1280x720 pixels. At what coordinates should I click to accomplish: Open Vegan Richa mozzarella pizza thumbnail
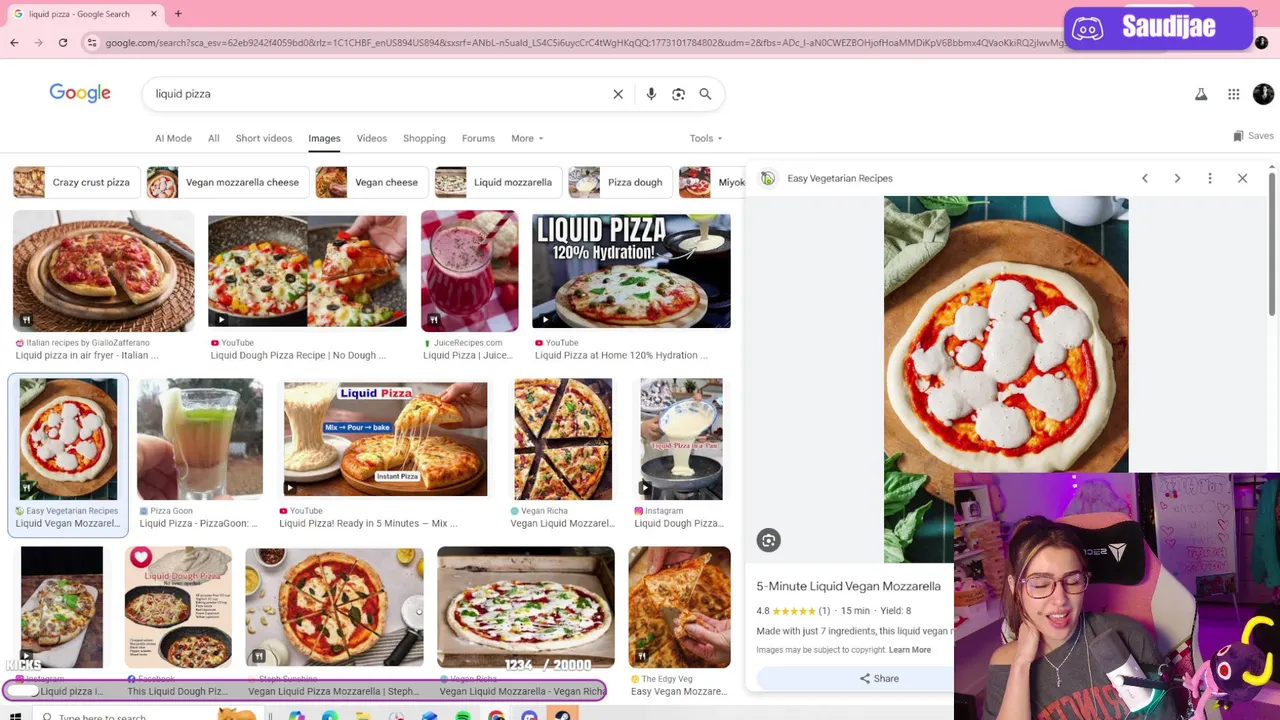(563, 439)
